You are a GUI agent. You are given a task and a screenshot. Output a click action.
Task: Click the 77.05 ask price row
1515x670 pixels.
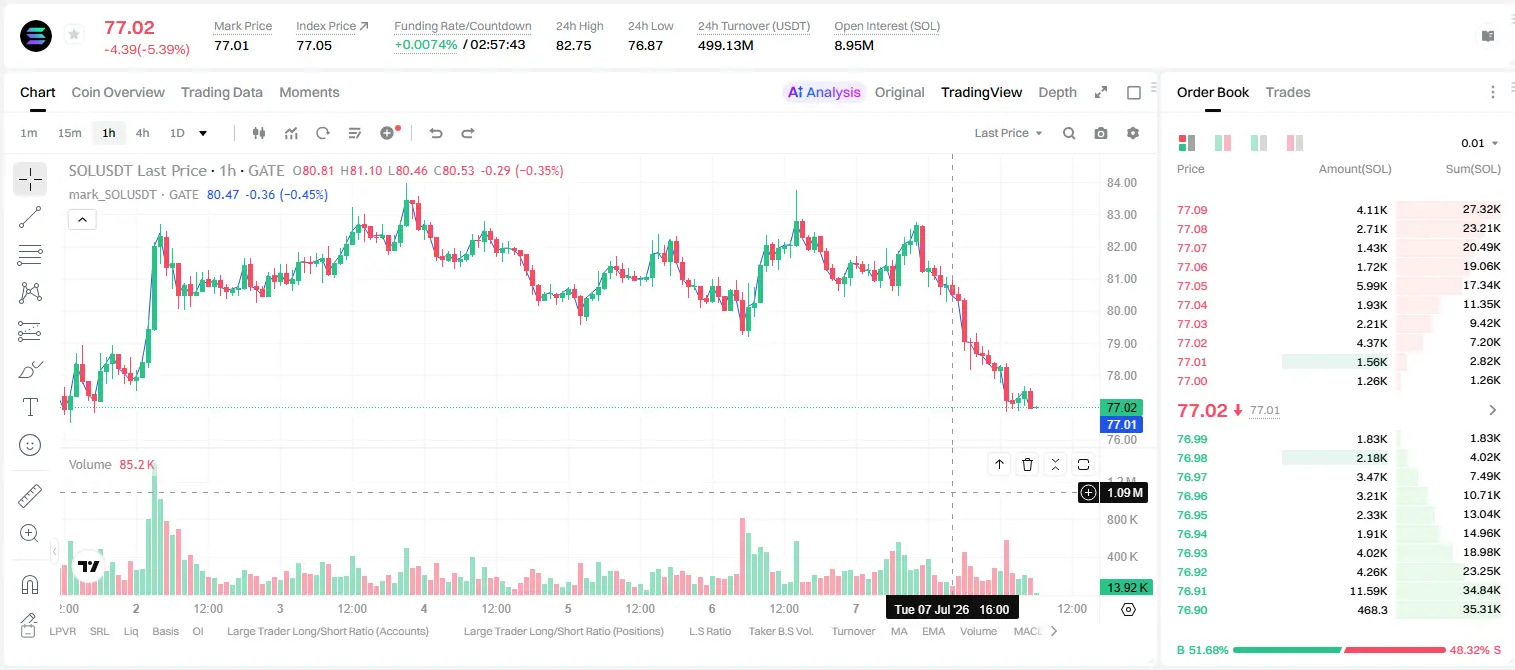click(x=1339, y=286)
